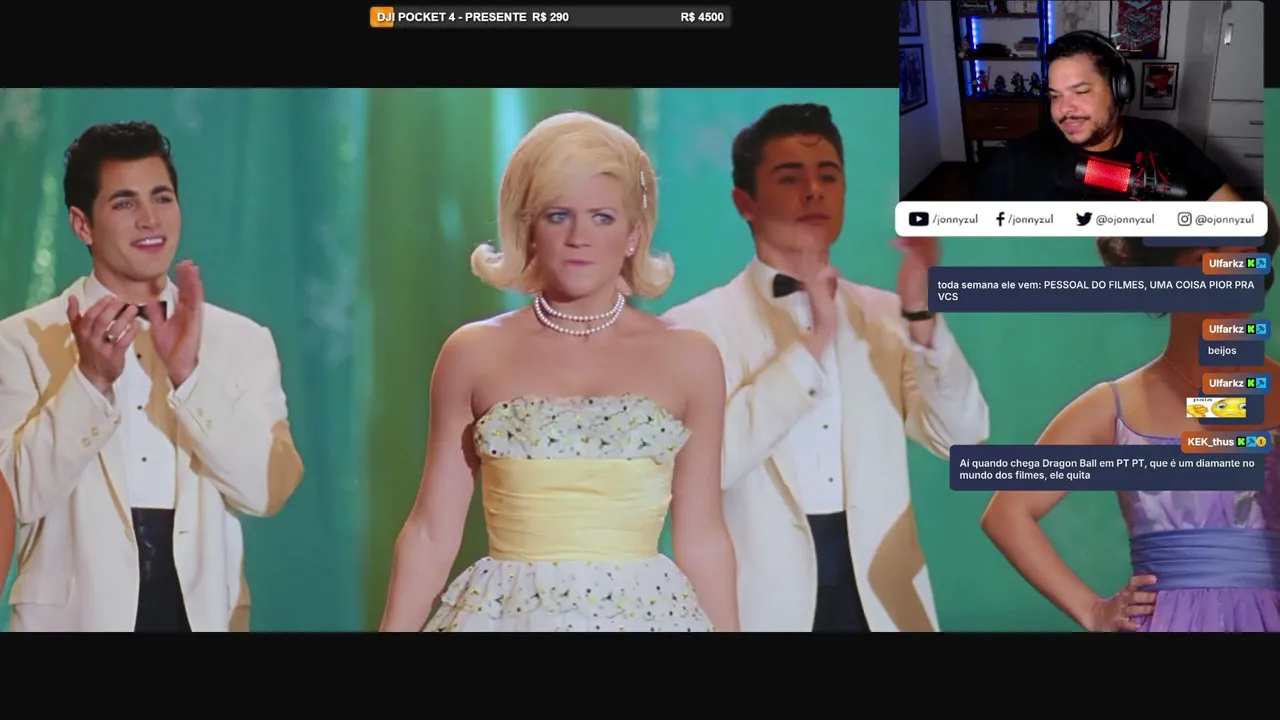Click the 'R$ 290' raised amount
Image resolution: width=1280 pixels, height=720 pixels.
coord(550,17)
